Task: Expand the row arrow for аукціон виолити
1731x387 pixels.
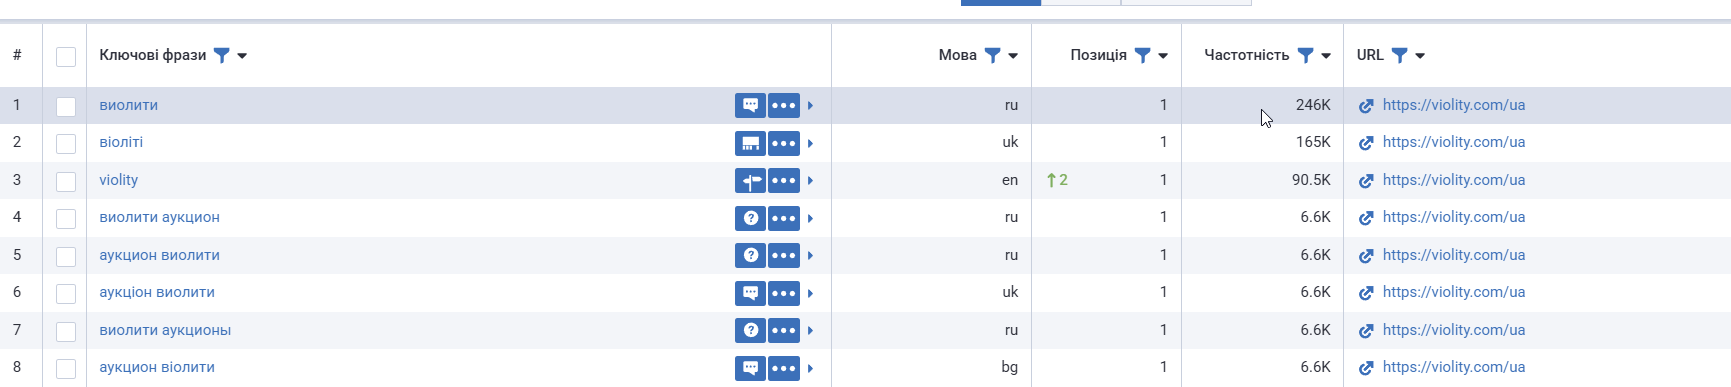Action: point(810,293)
